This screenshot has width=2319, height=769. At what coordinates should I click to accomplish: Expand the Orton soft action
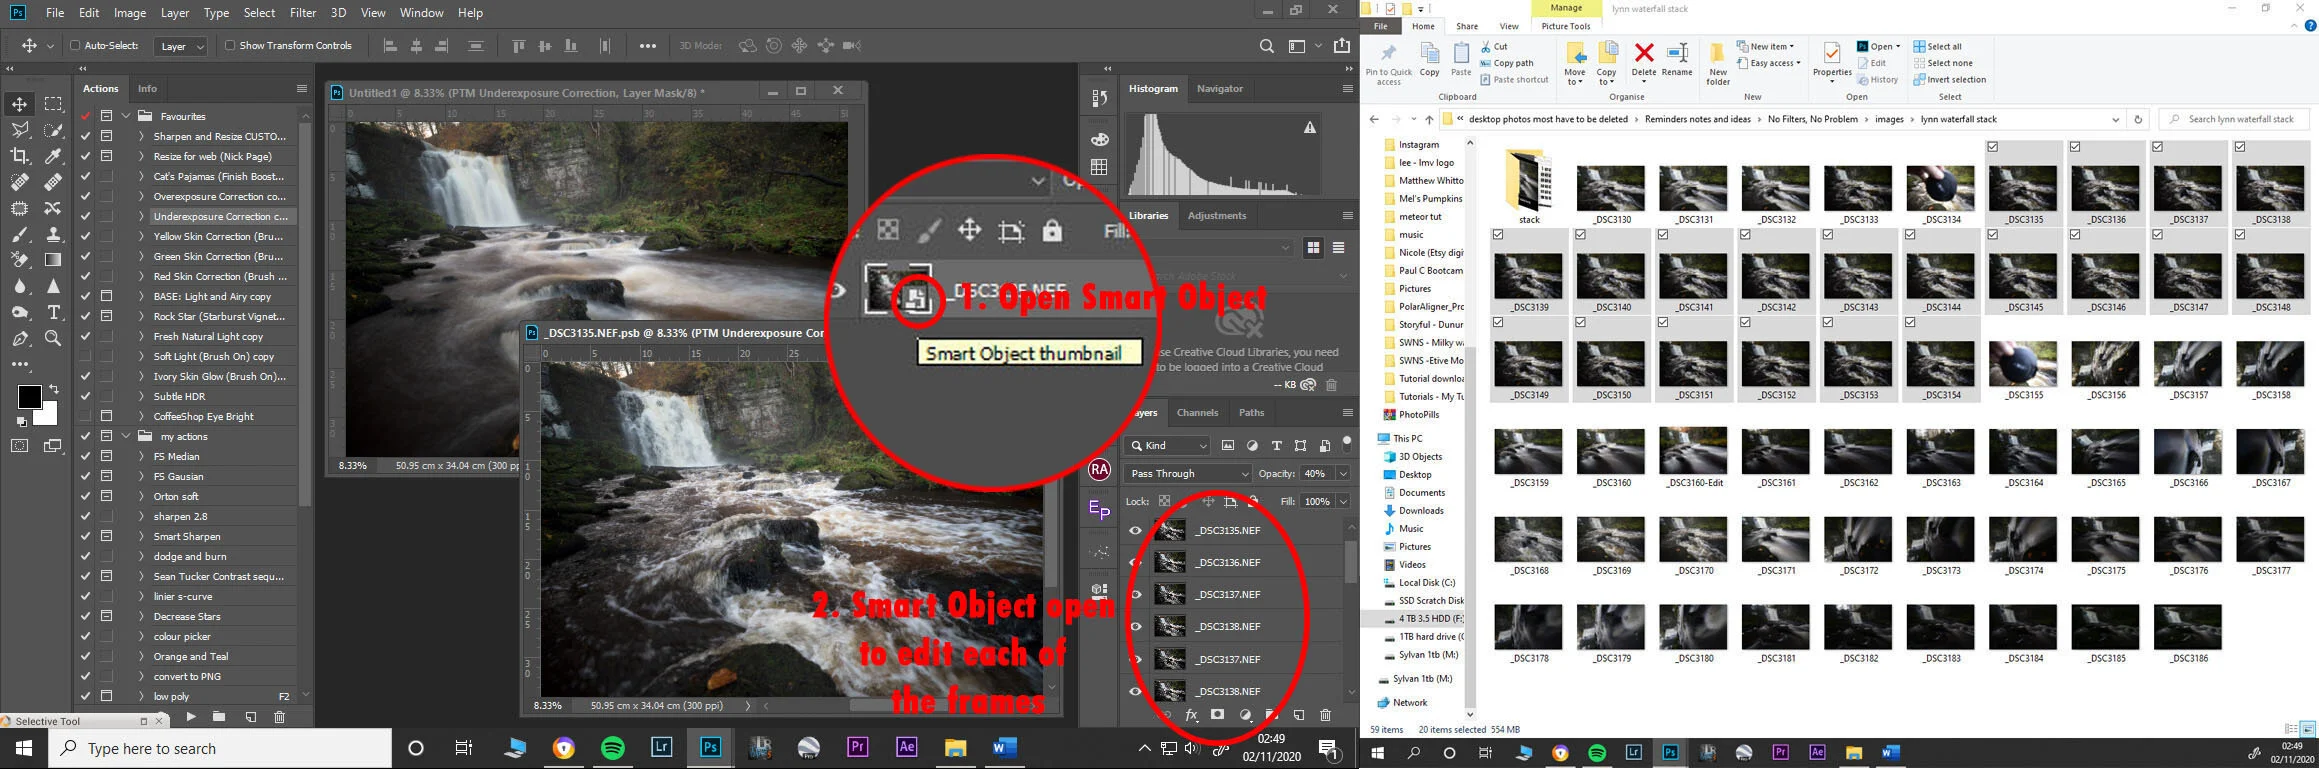(x=141, y=496)
